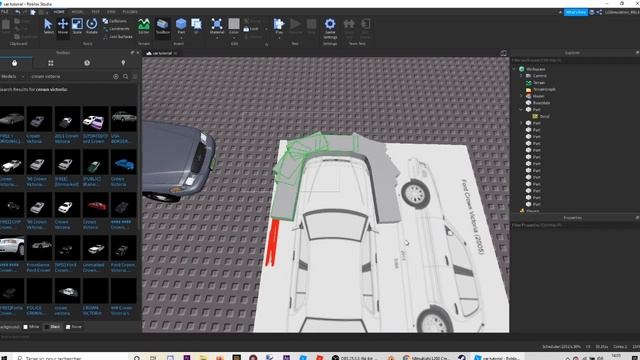The image size is (640, 360).
Task: Choose the Select tool in the ribbon
Action: coord(48,26)
